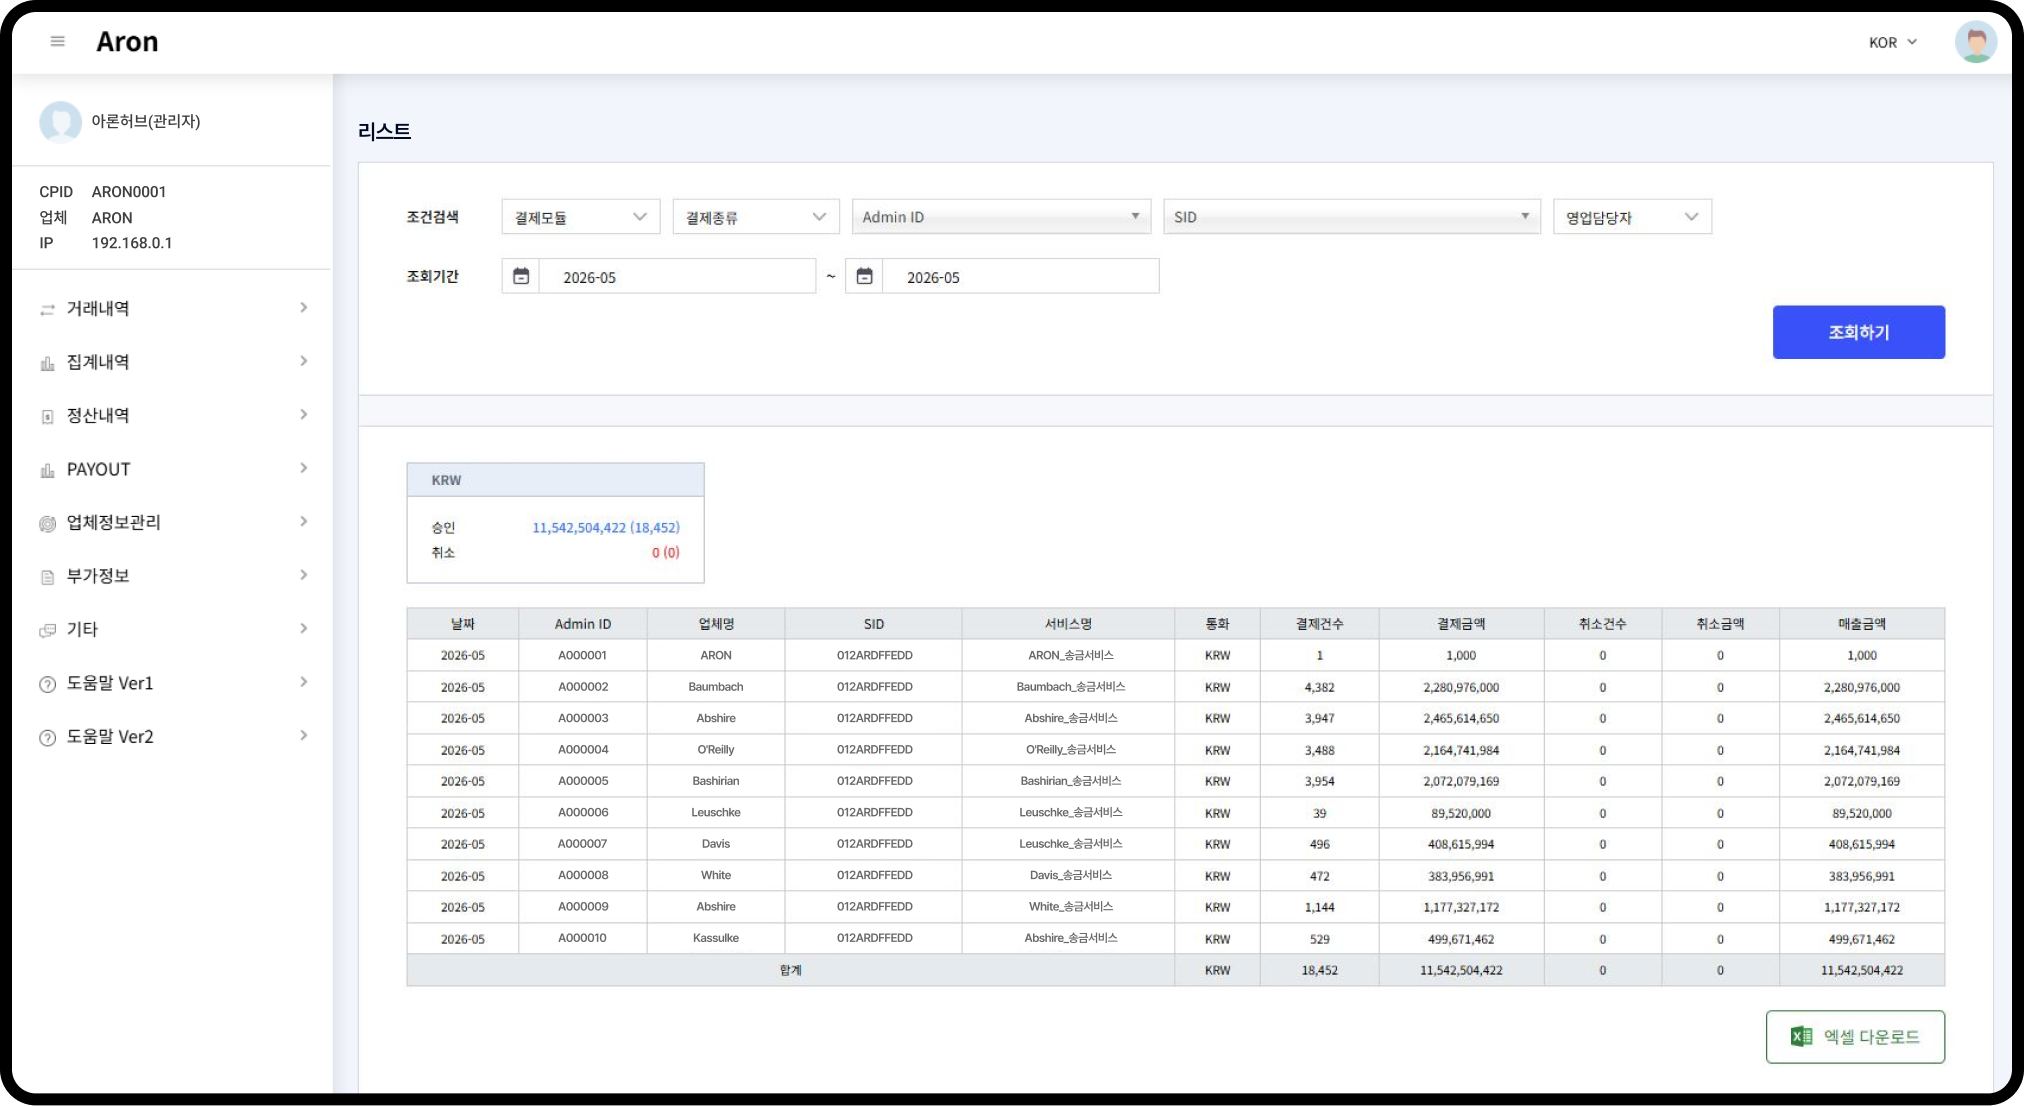Open the hamburger menu icon
The height and width of the screenshot is (1106, 2024).
[x=57, y=41]
